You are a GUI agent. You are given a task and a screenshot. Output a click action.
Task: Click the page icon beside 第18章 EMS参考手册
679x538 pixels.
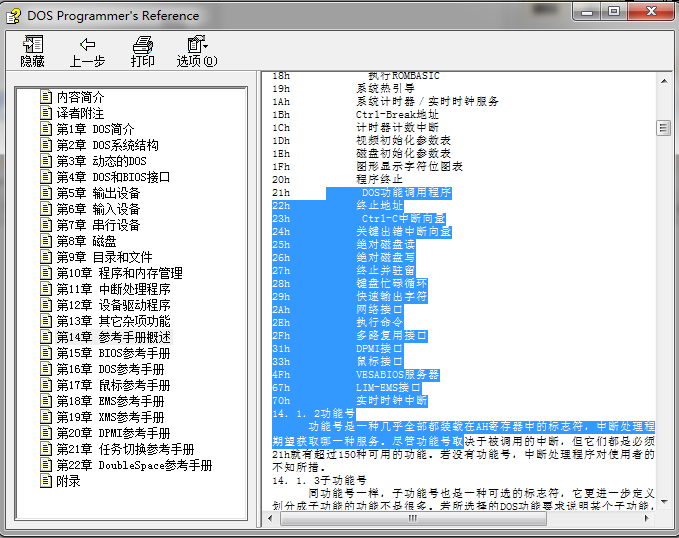click(x=46, y=401)
